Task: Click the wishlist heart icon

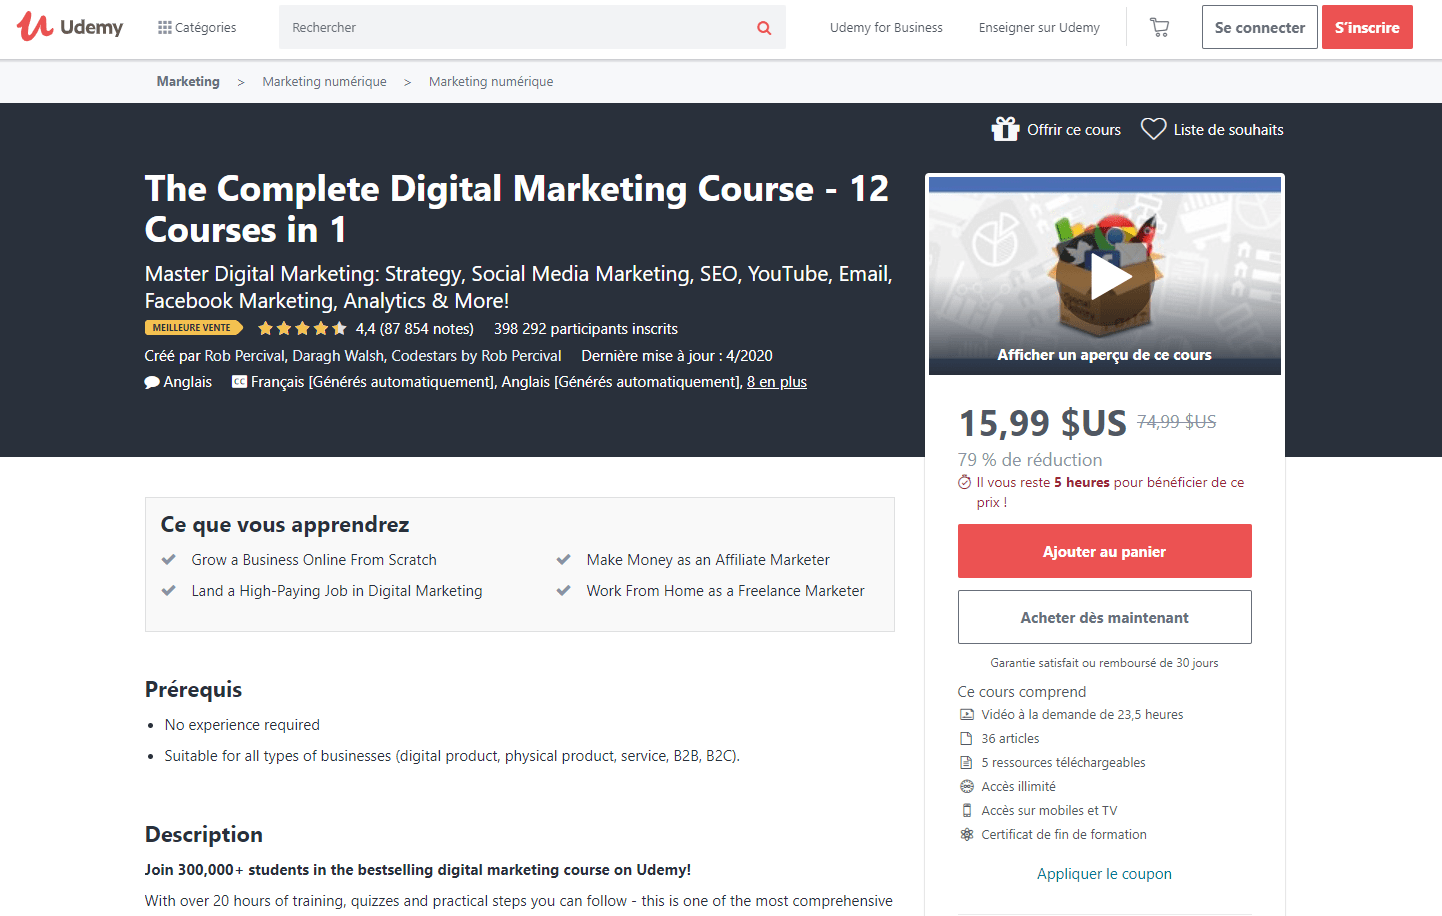Action: click(x=1153, y=129)
